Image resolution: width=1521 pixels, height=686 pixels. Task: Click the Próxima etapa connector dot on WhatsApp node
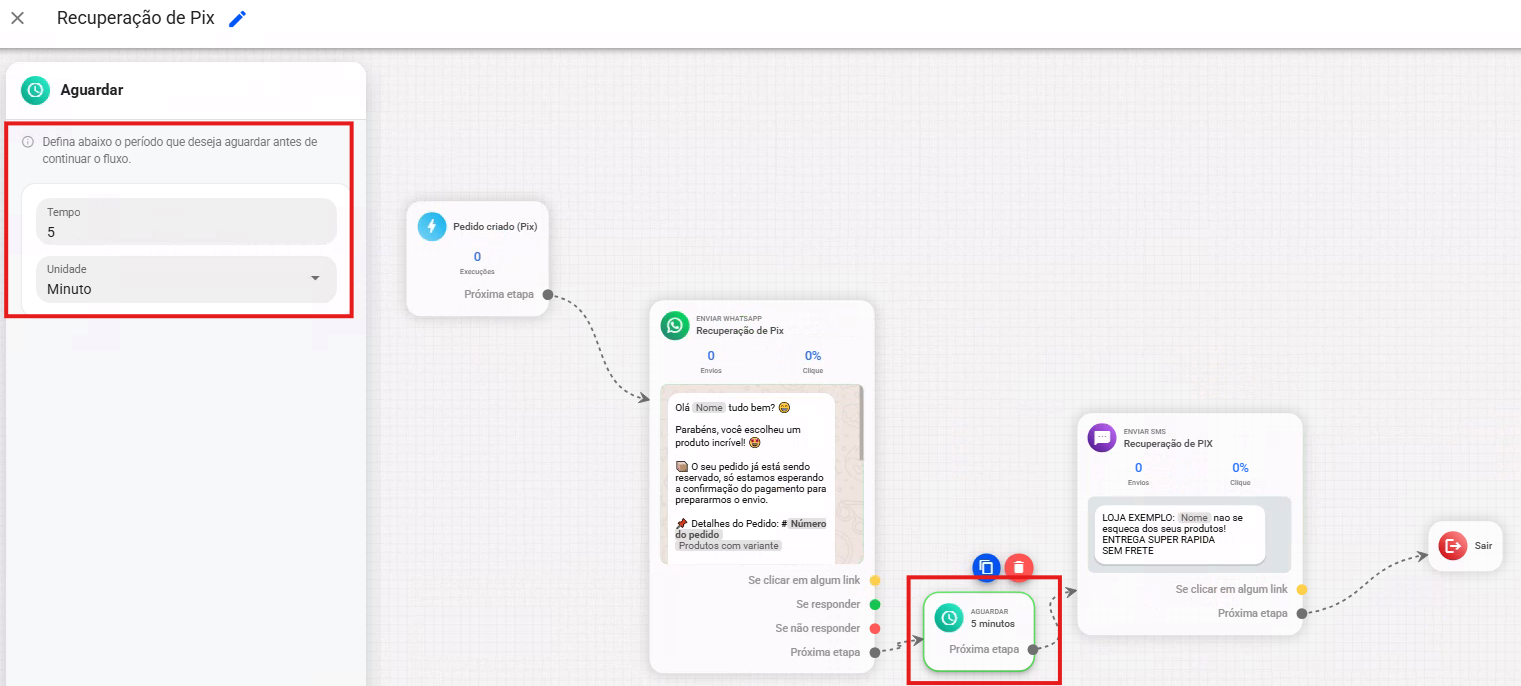tap(874, 652)
